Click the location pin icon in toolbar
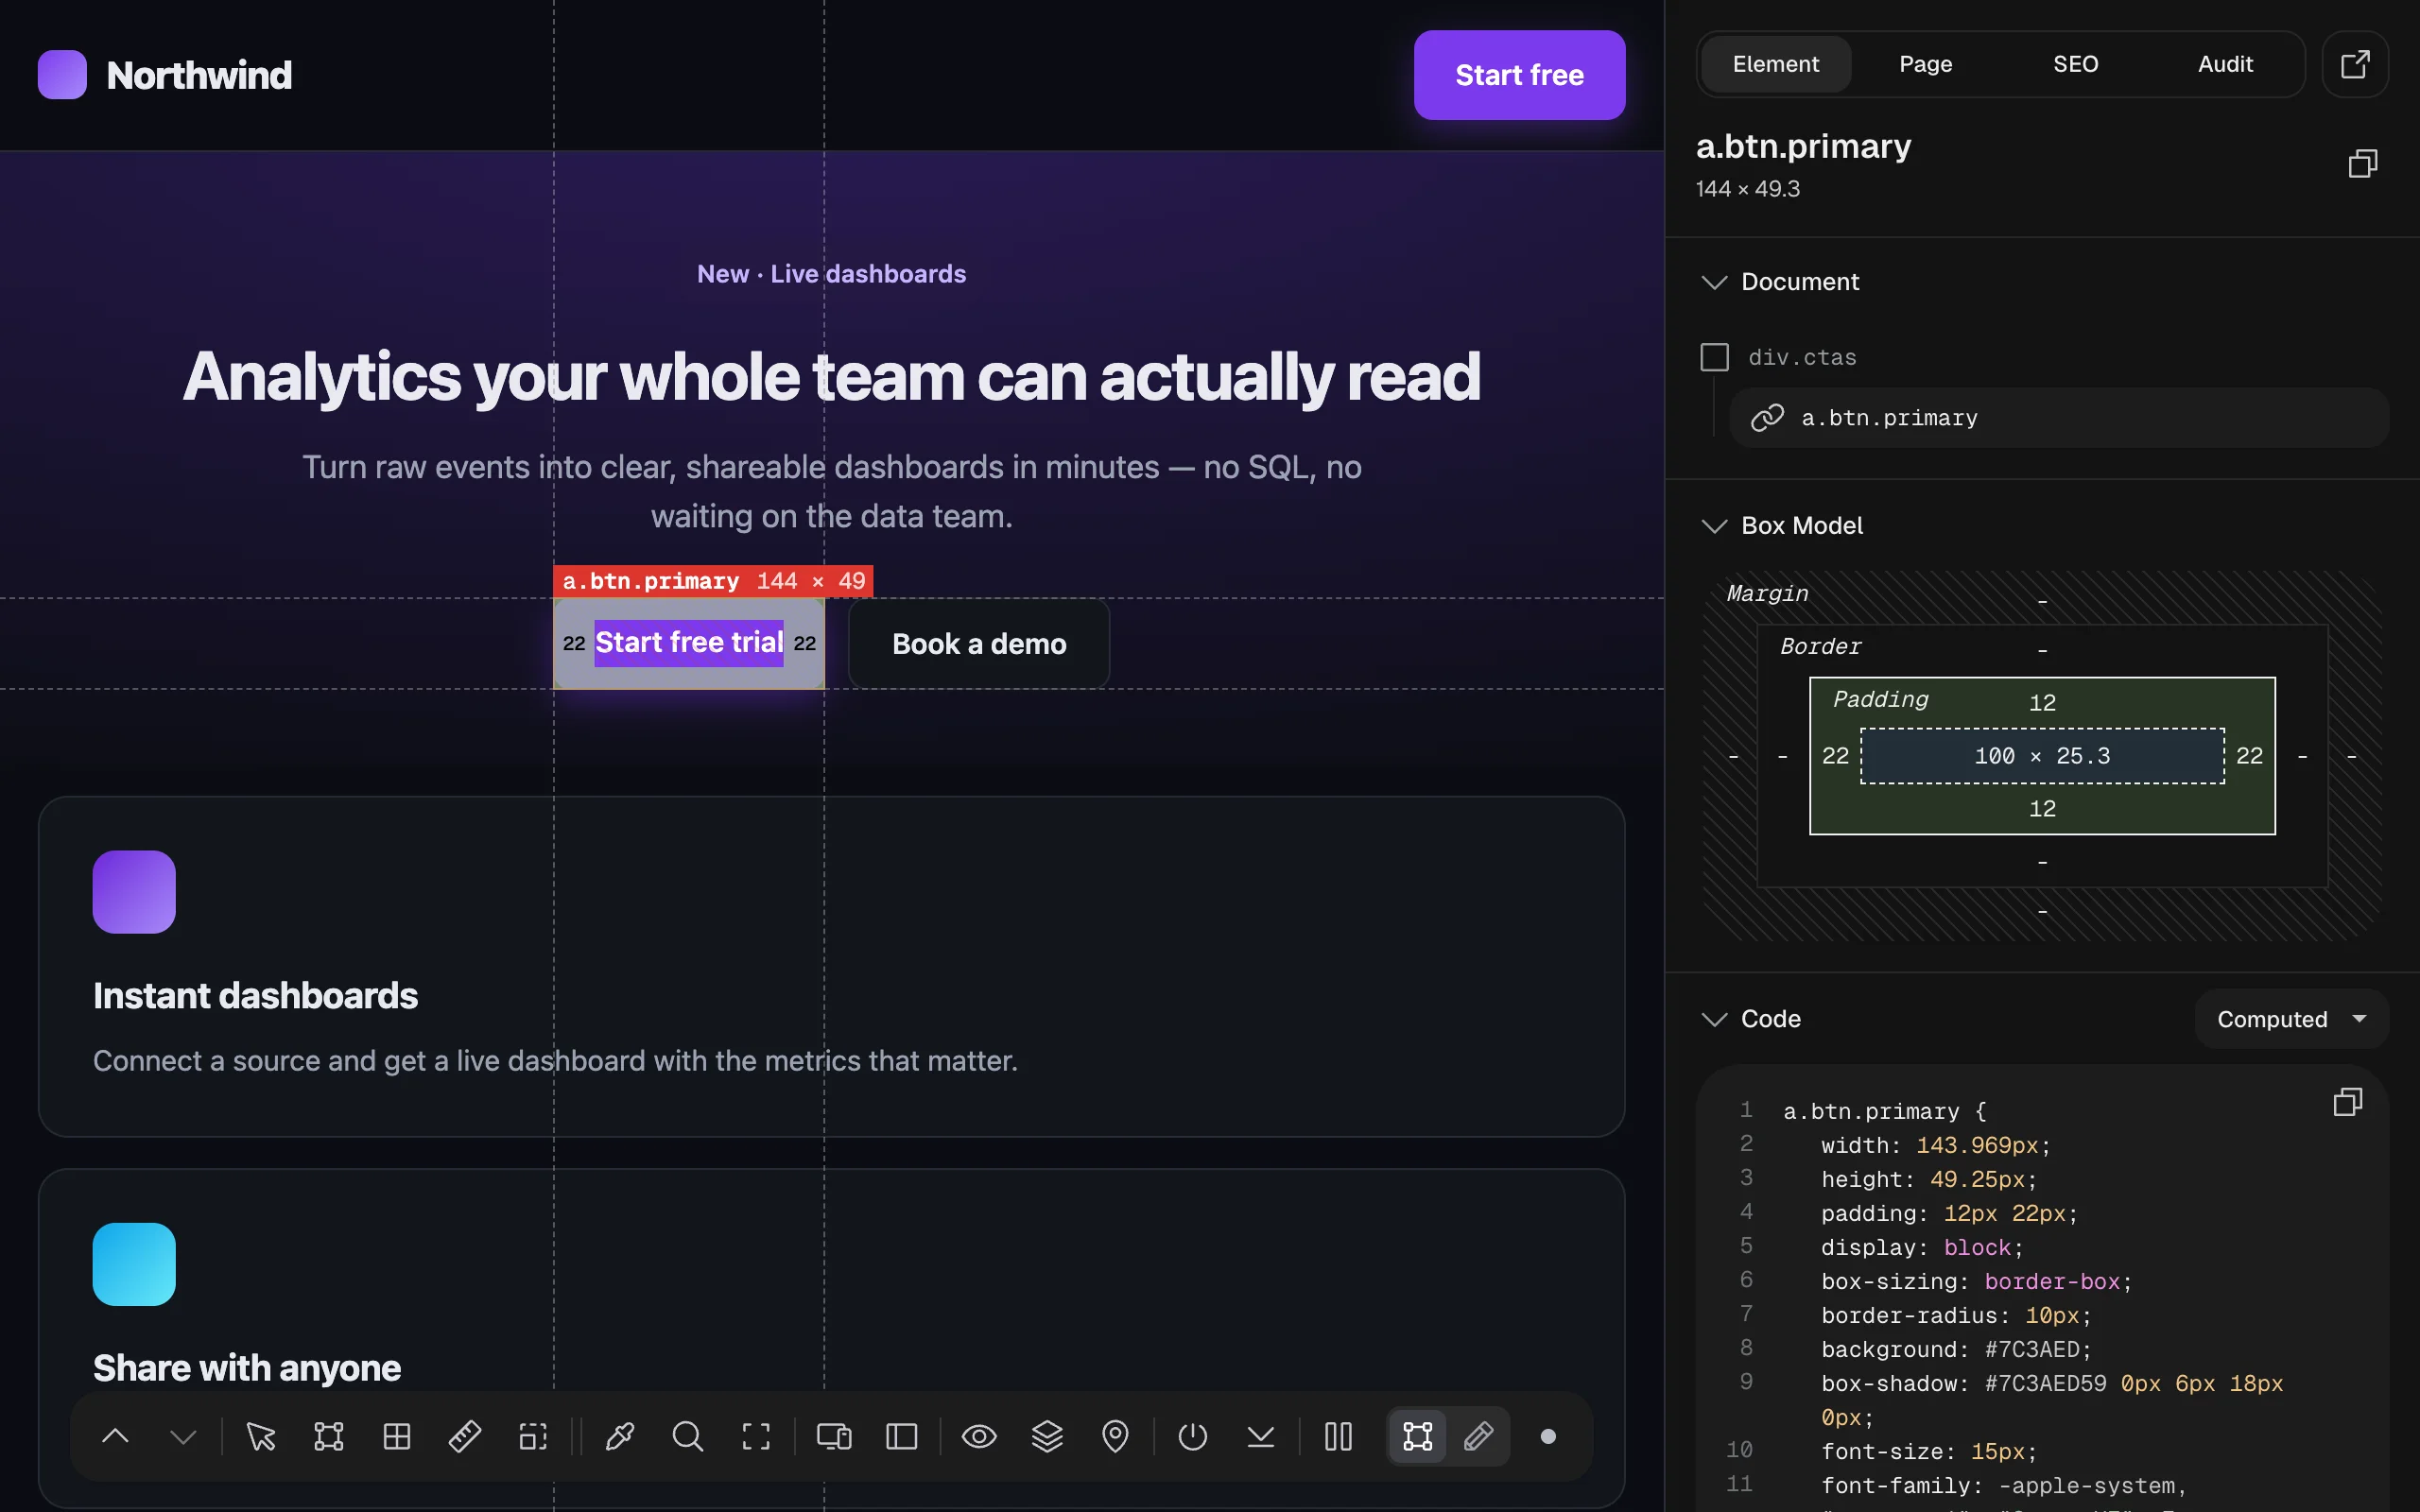 point(1115,1437)
